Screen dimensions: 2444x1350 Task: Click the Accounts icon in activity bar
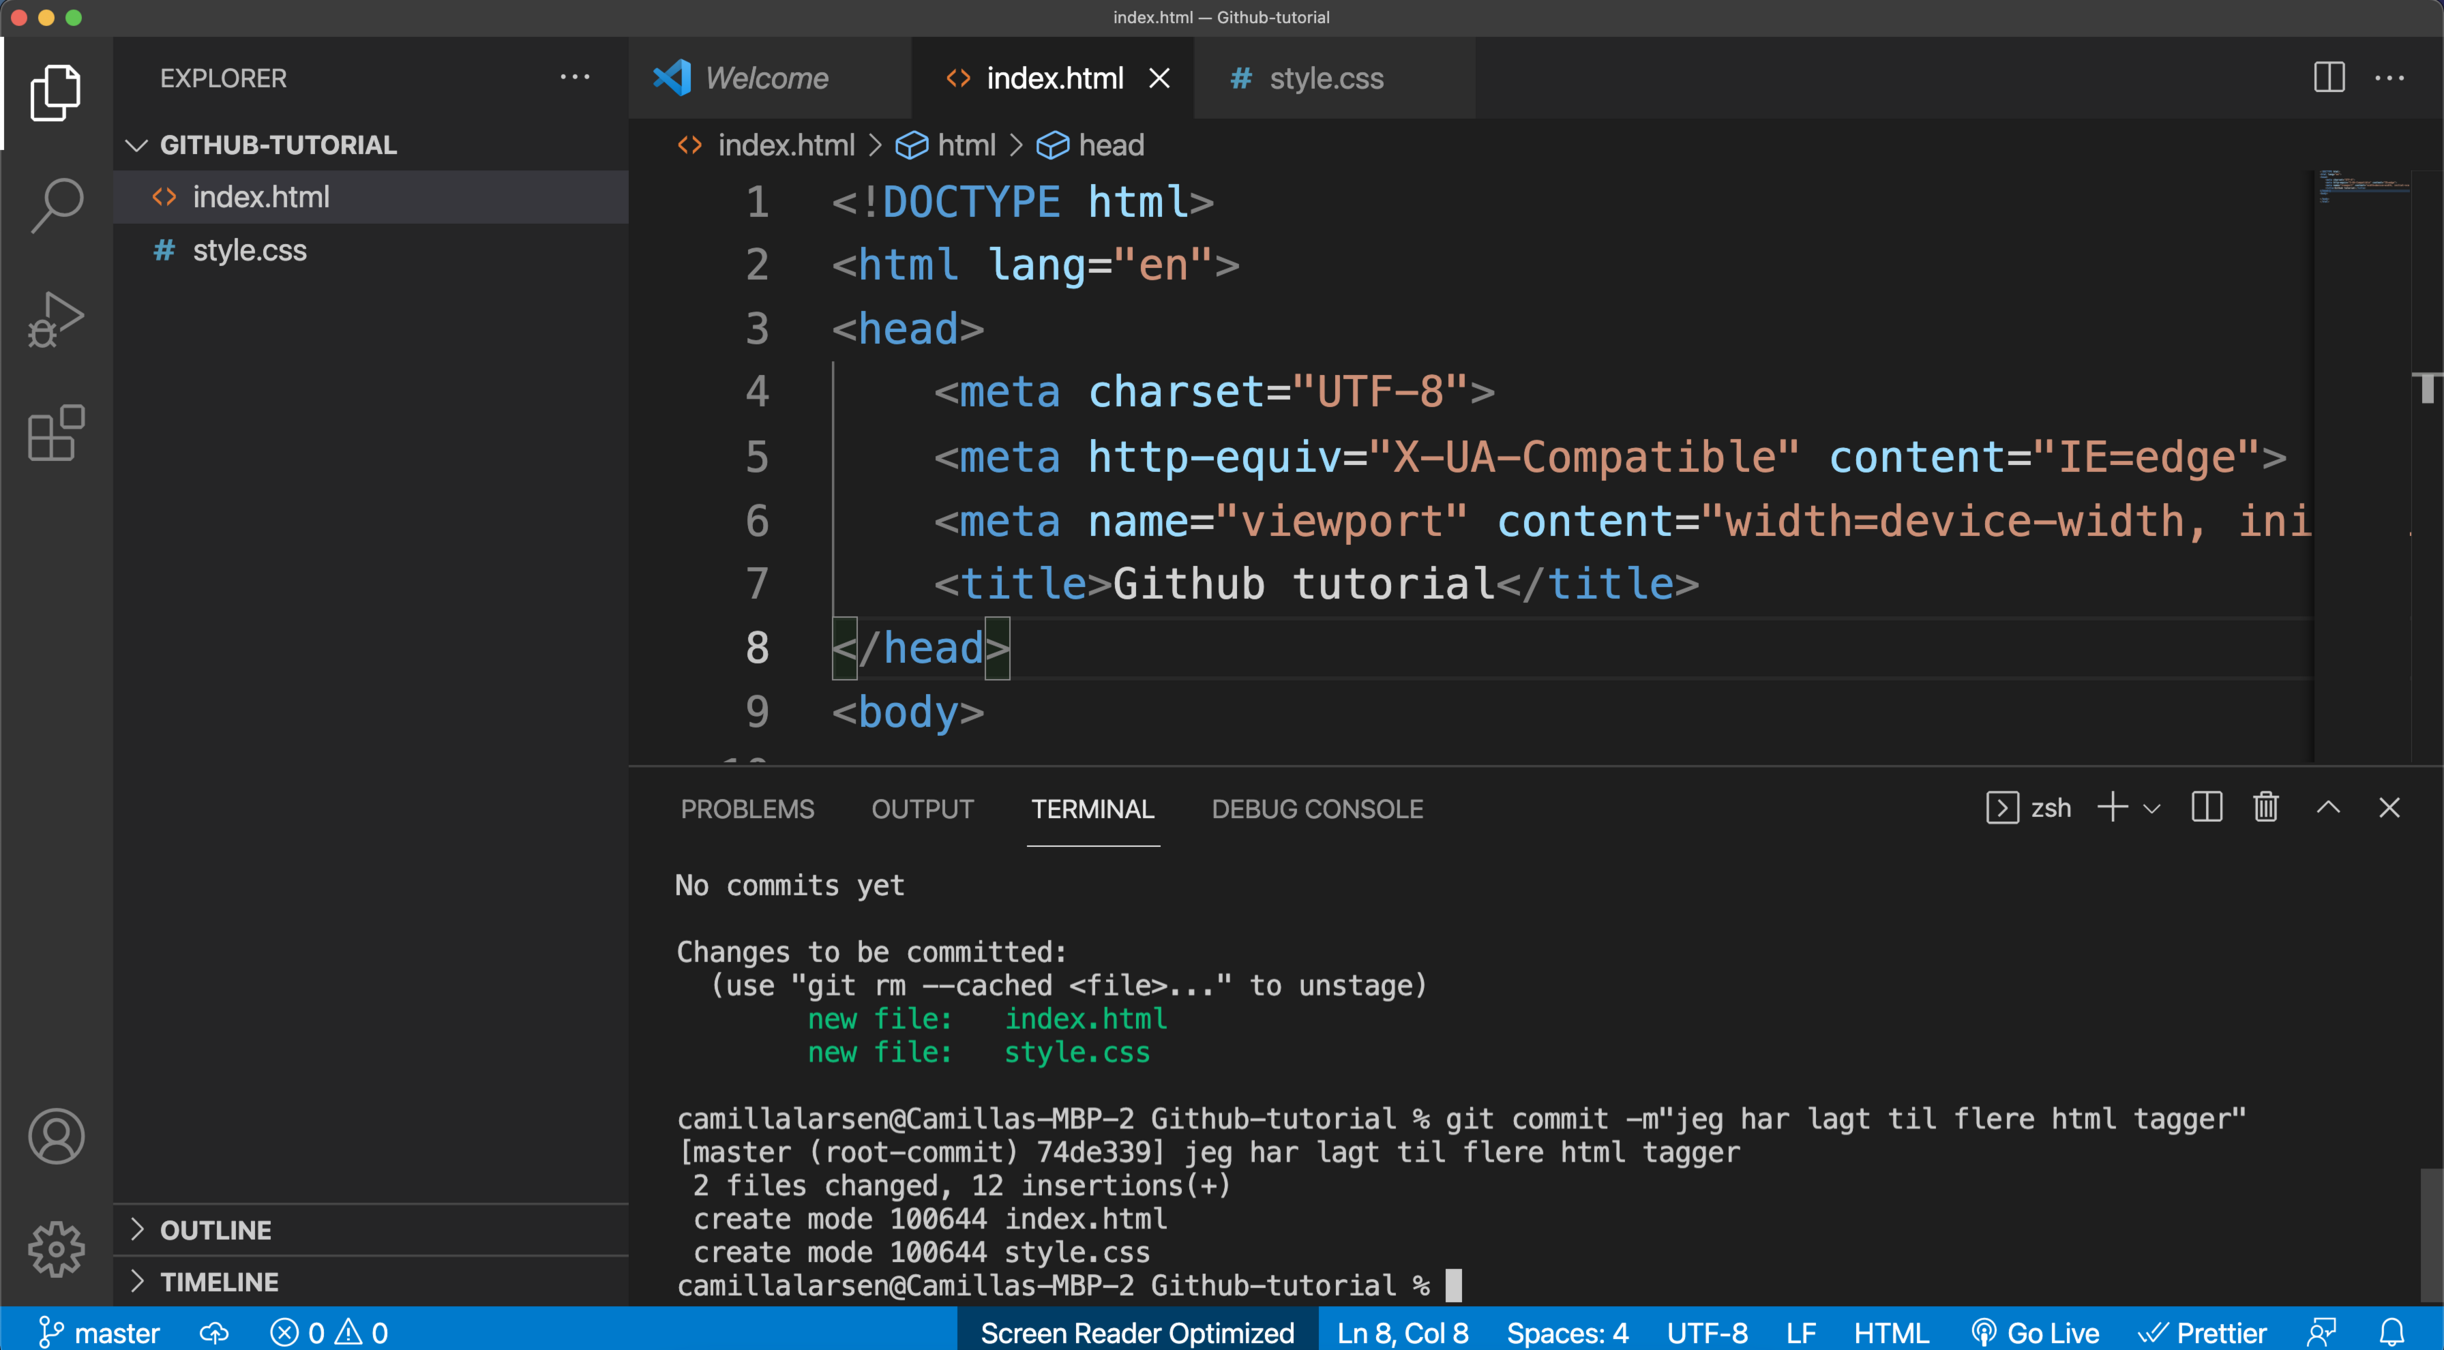point(56,1136)
